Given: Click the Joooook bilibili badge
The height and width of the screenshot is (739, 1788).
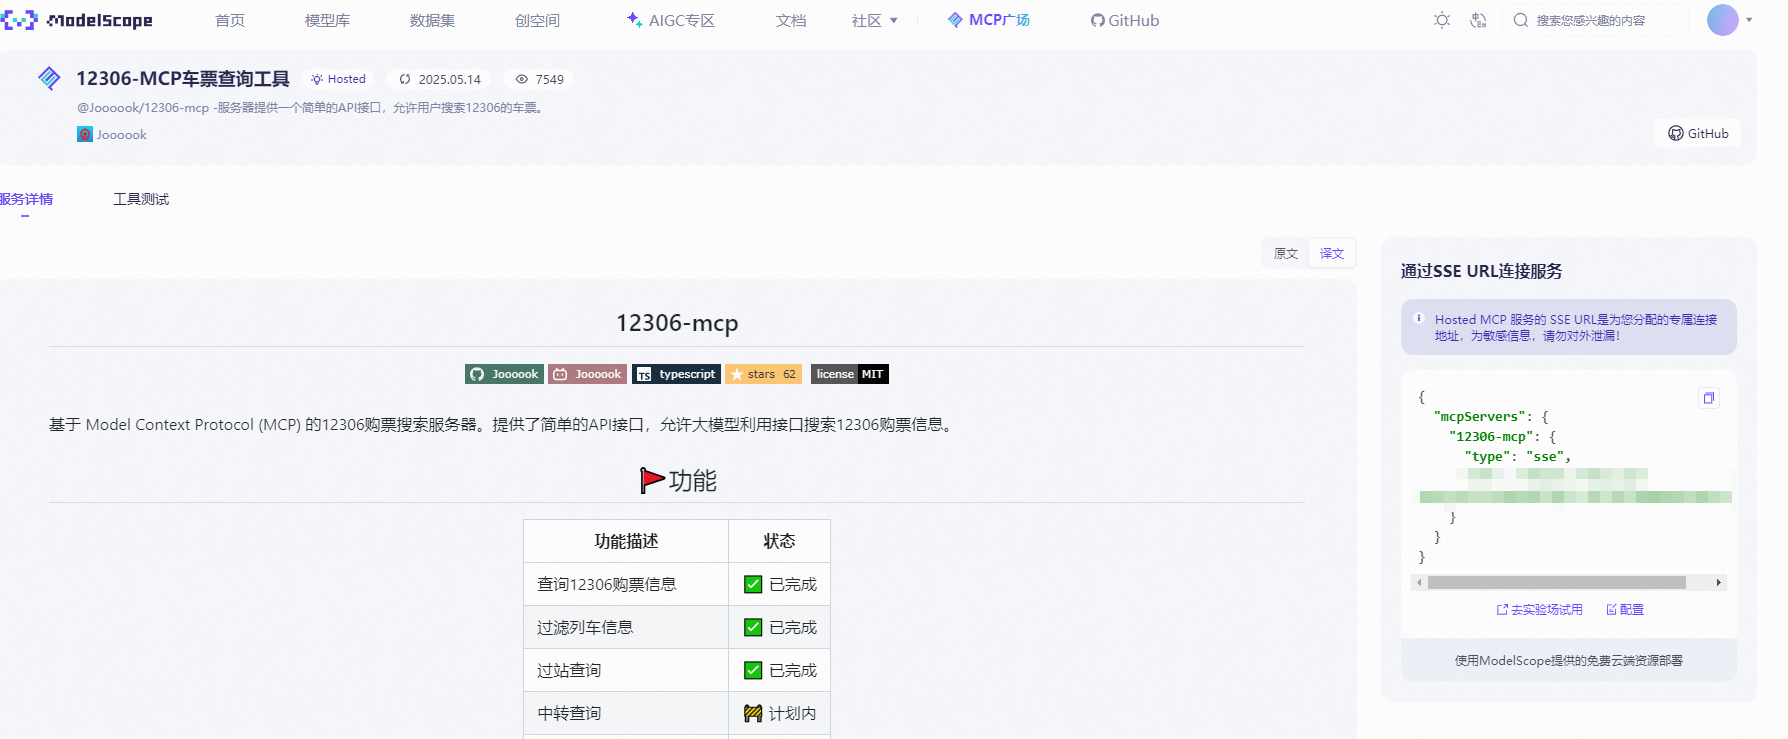Looking at the screenshot, I should coord(587,374).
